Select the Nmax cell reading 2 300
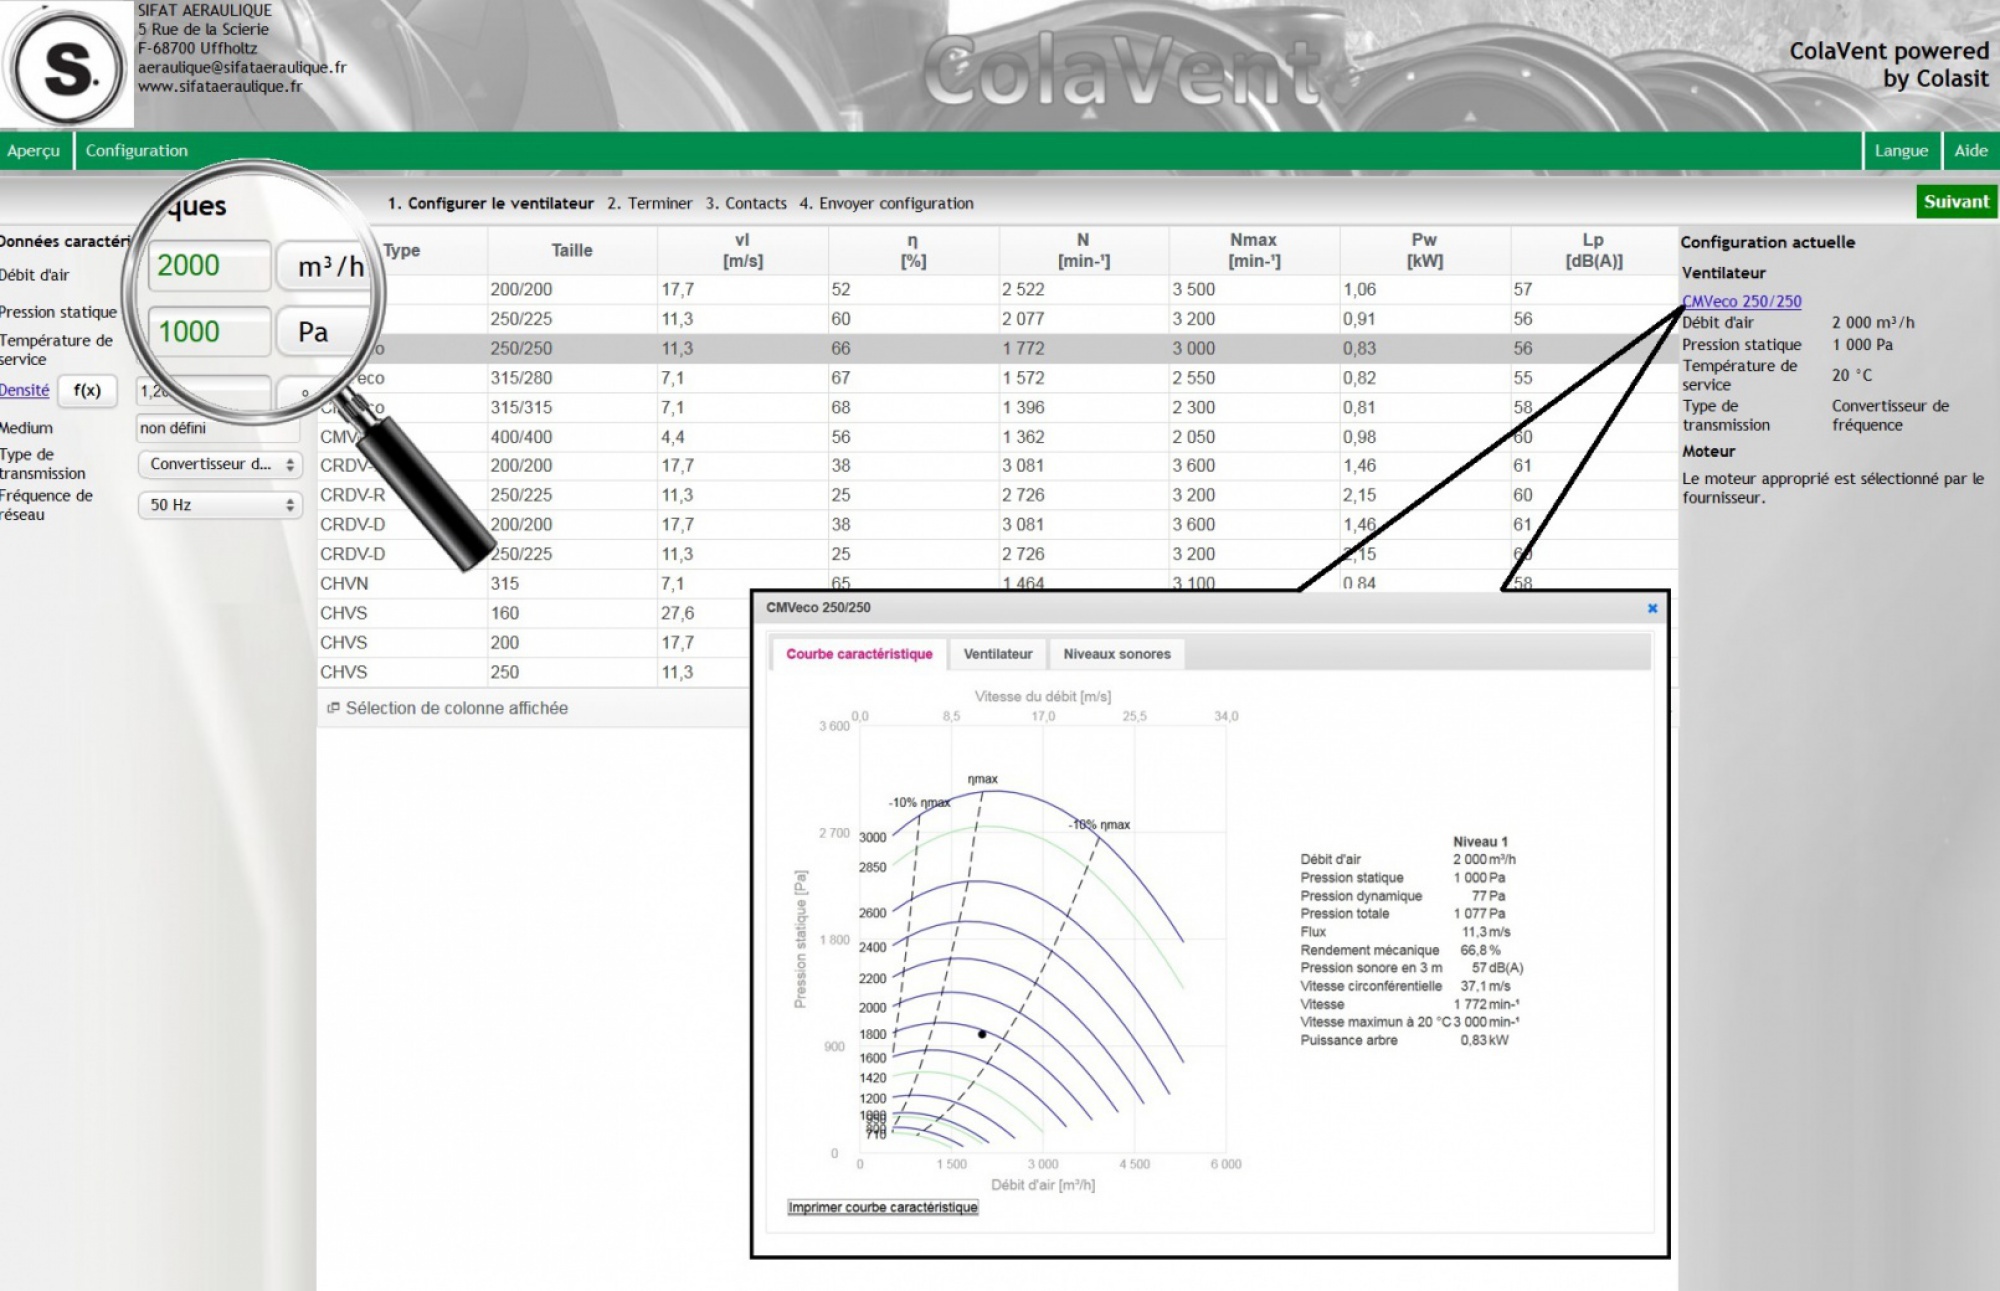This screenshot has height=1291, width=2000. 1253,407
